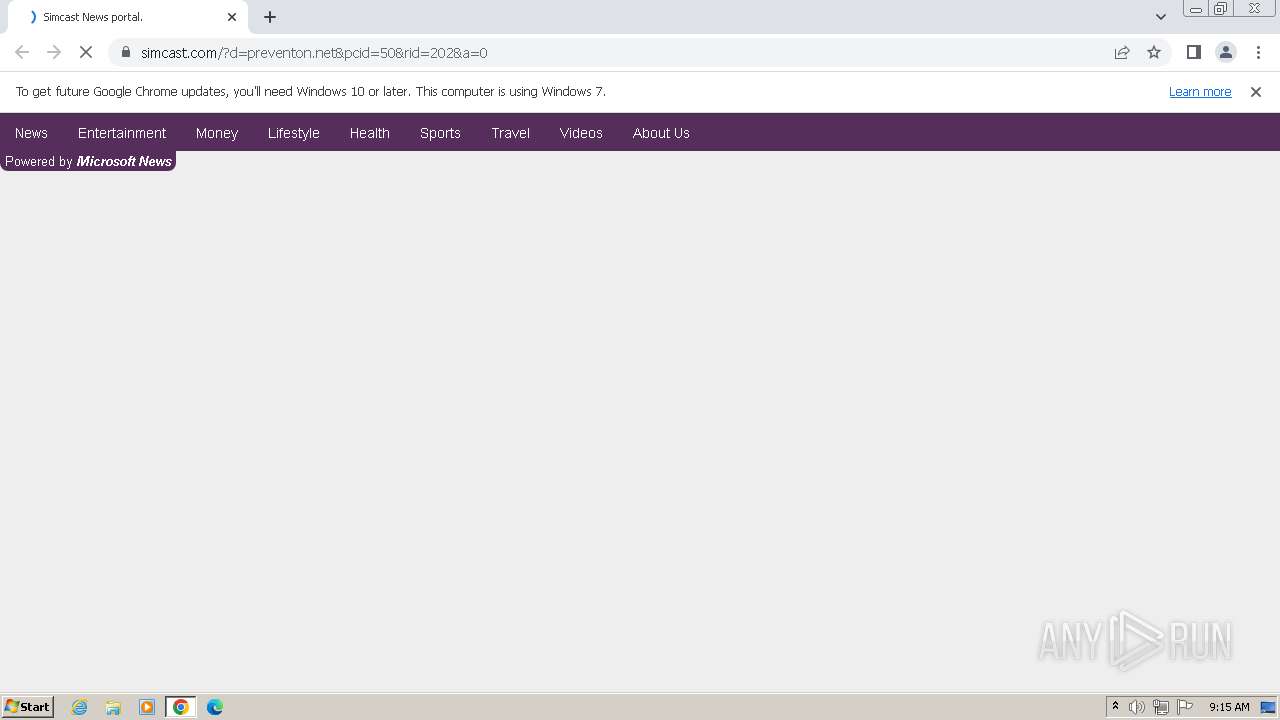The height and width of the screenshot is (720, 1280).
Task: Click the browser back arrow
Action: pos(22,52)
